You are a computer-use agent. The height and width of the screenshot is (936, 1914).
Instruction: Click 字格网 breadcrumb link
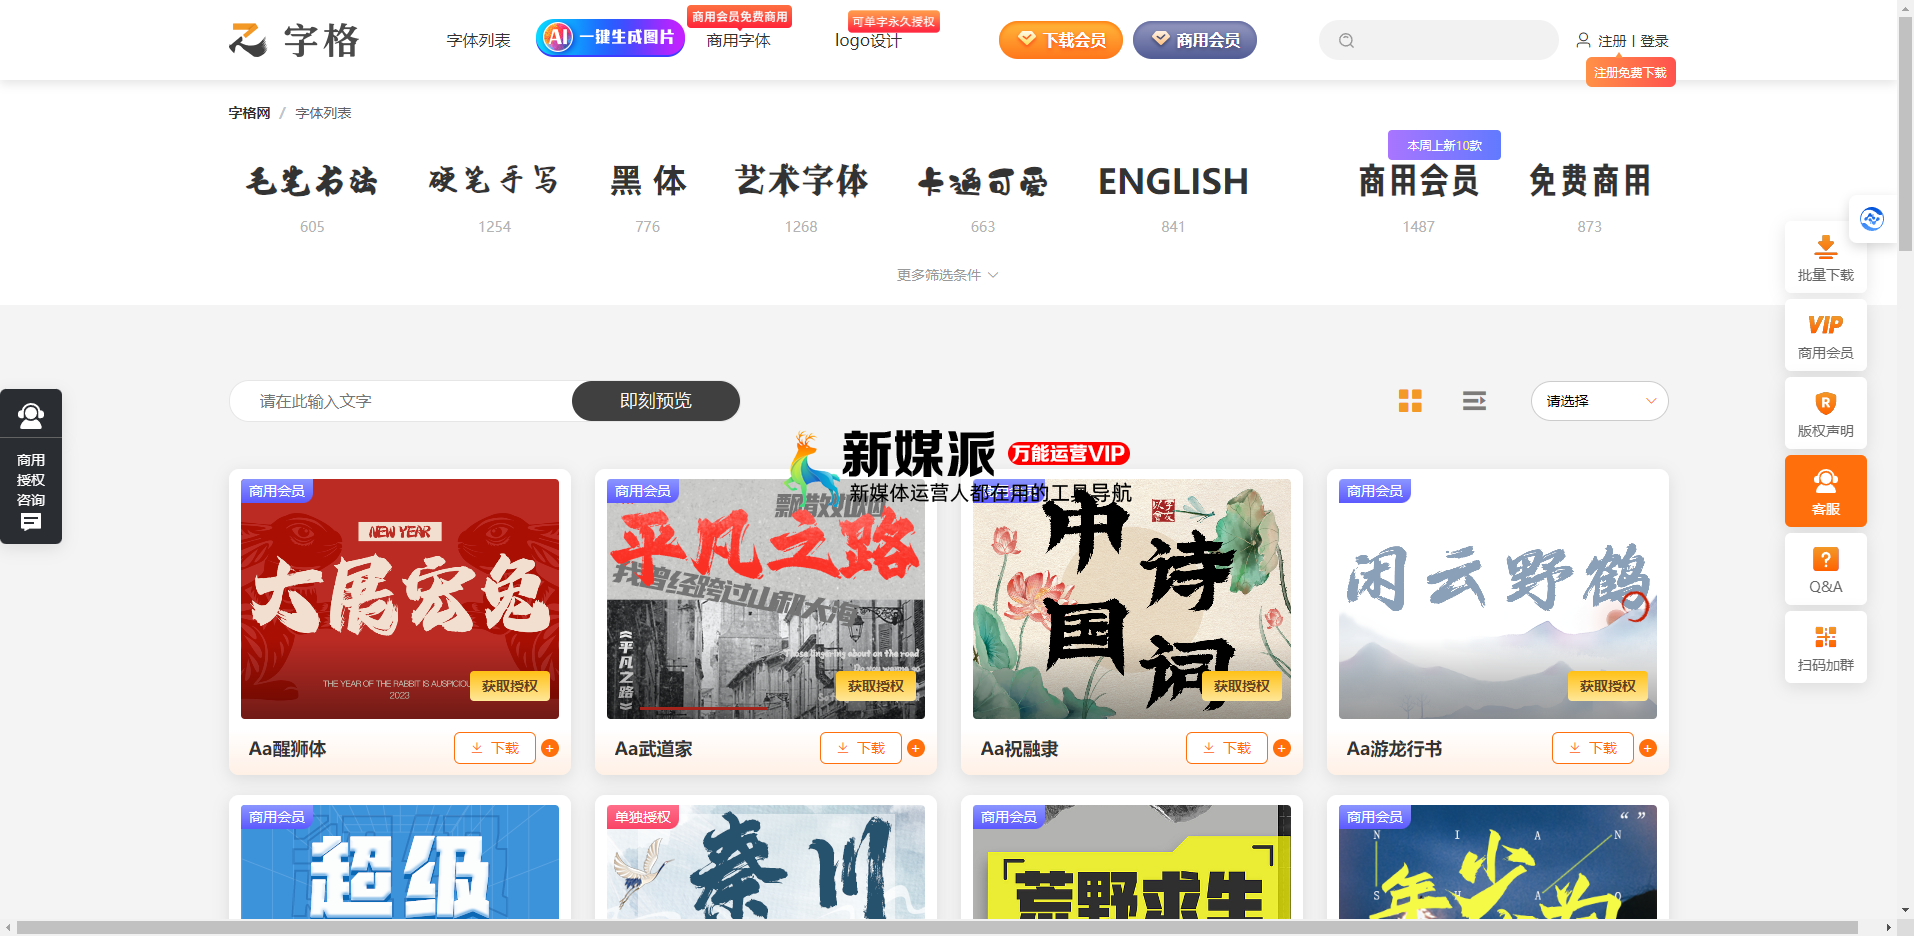[249, 113]
